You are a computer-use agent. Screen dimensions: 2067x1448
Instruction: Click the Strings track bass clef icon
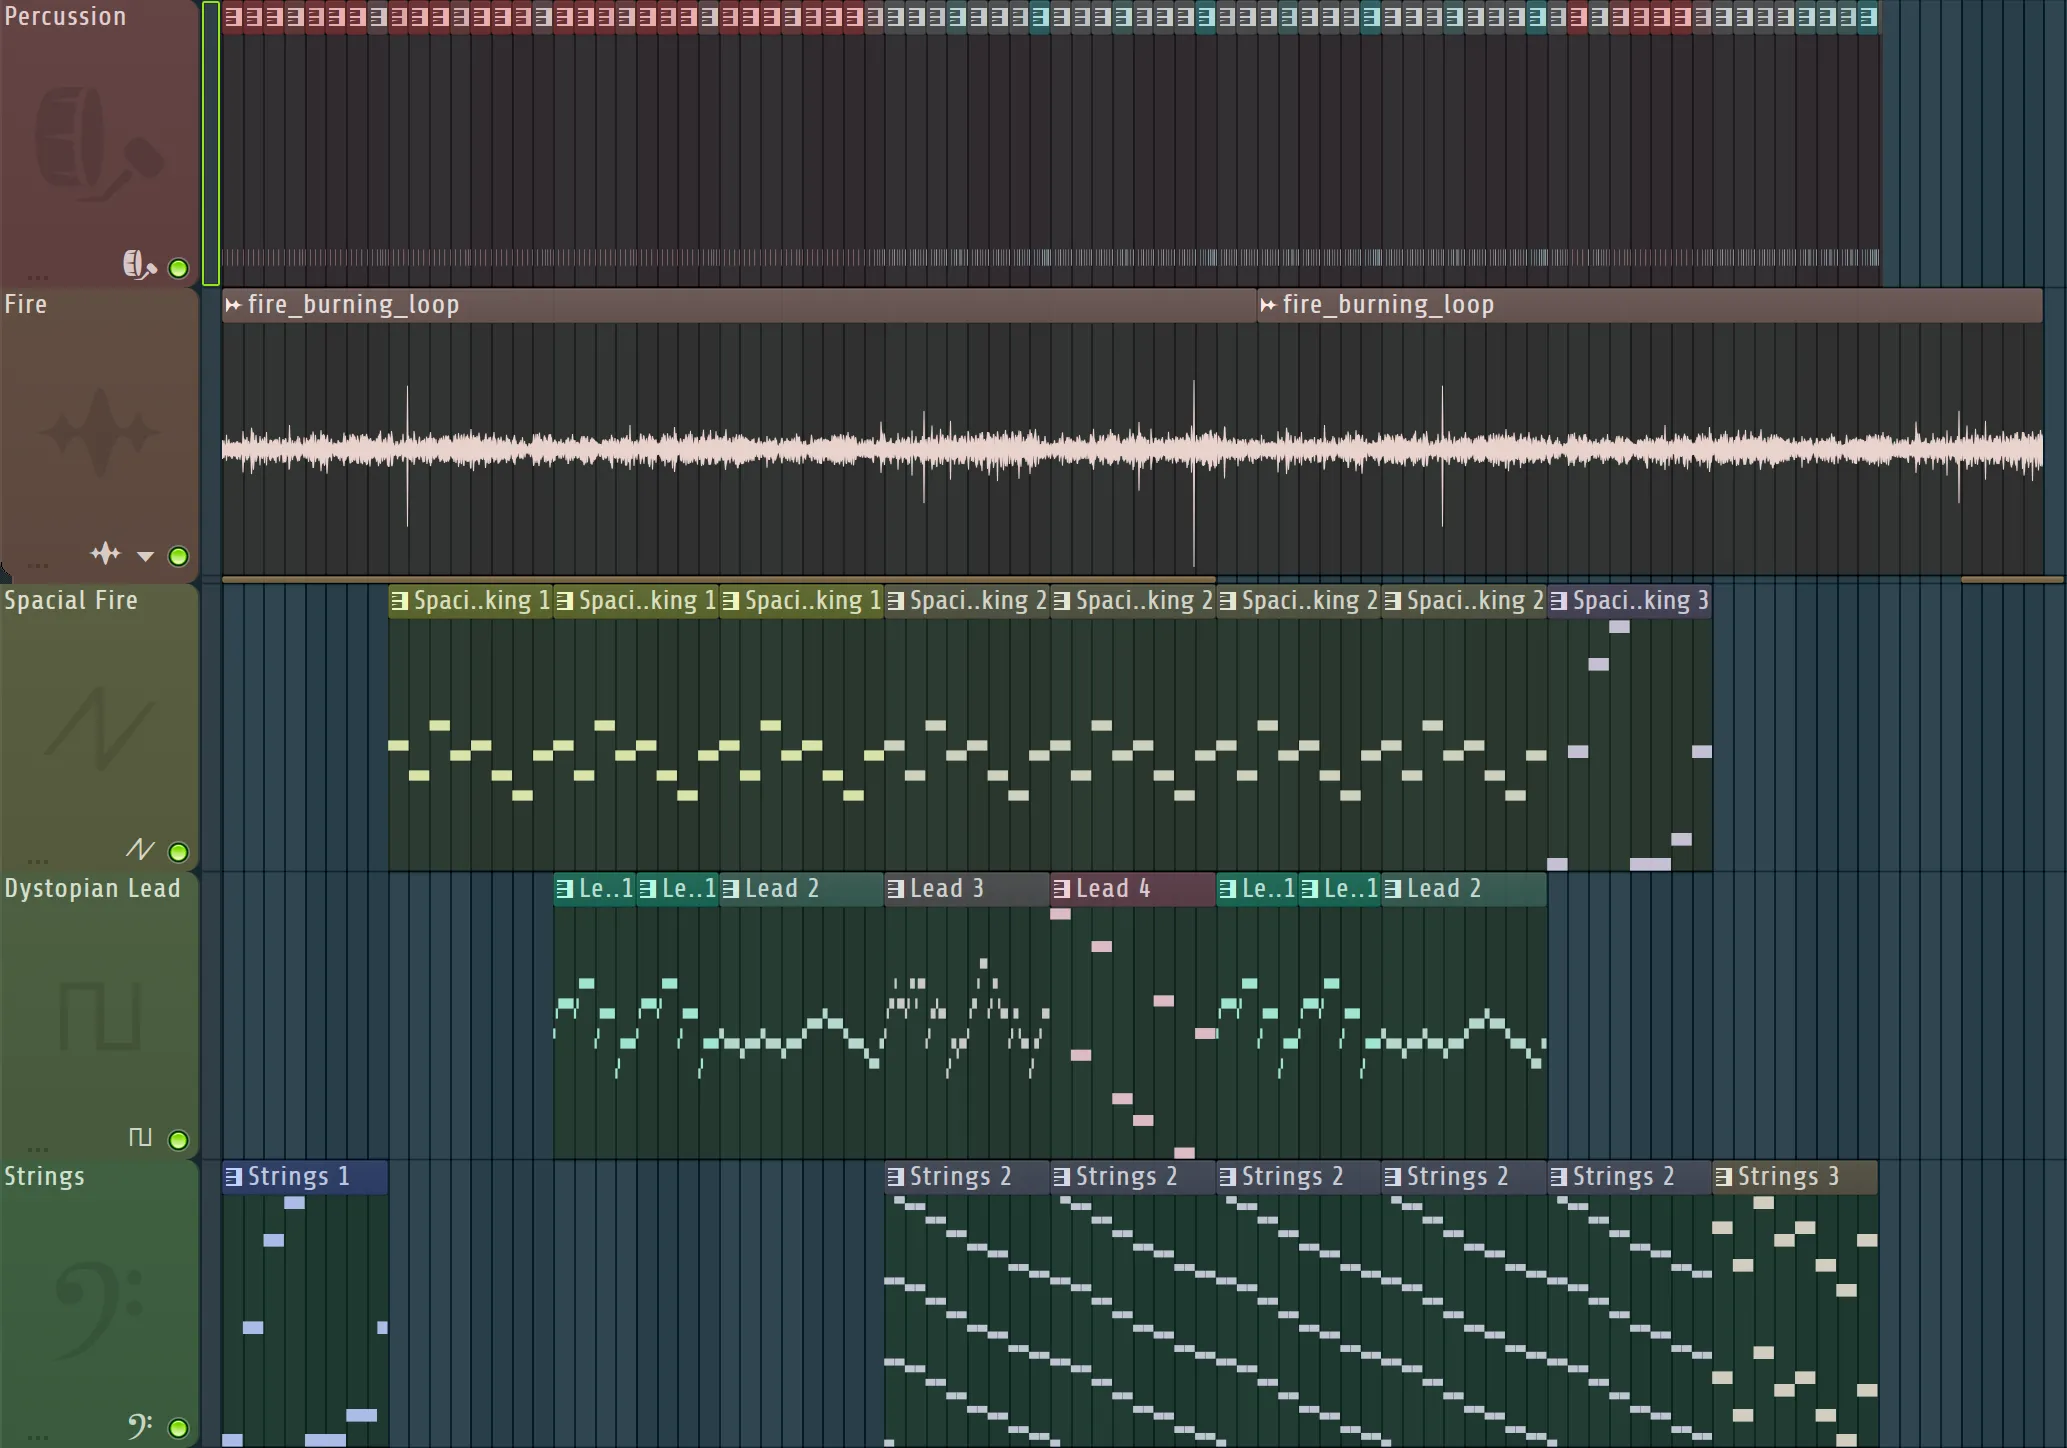click(x=140, y=1425)
